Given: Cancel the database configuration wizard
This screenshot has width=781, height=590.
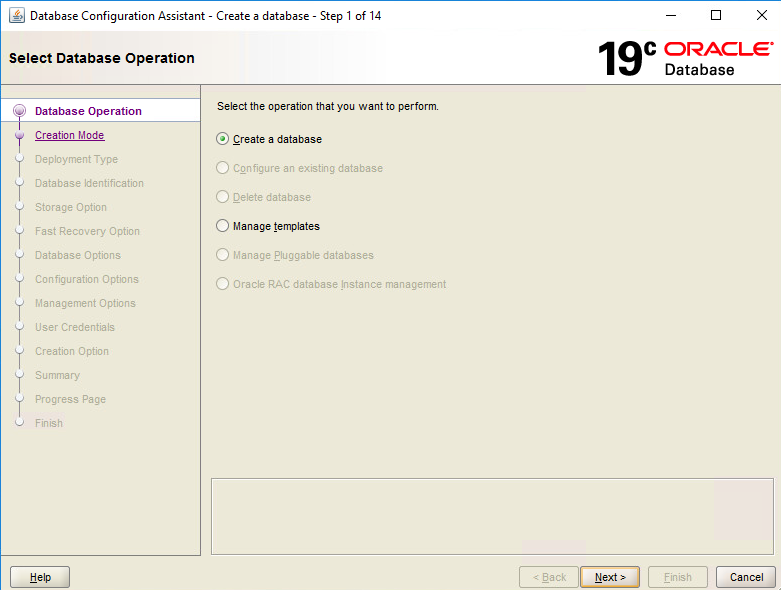Looking at the screenshot, I should tap(746, 577).
